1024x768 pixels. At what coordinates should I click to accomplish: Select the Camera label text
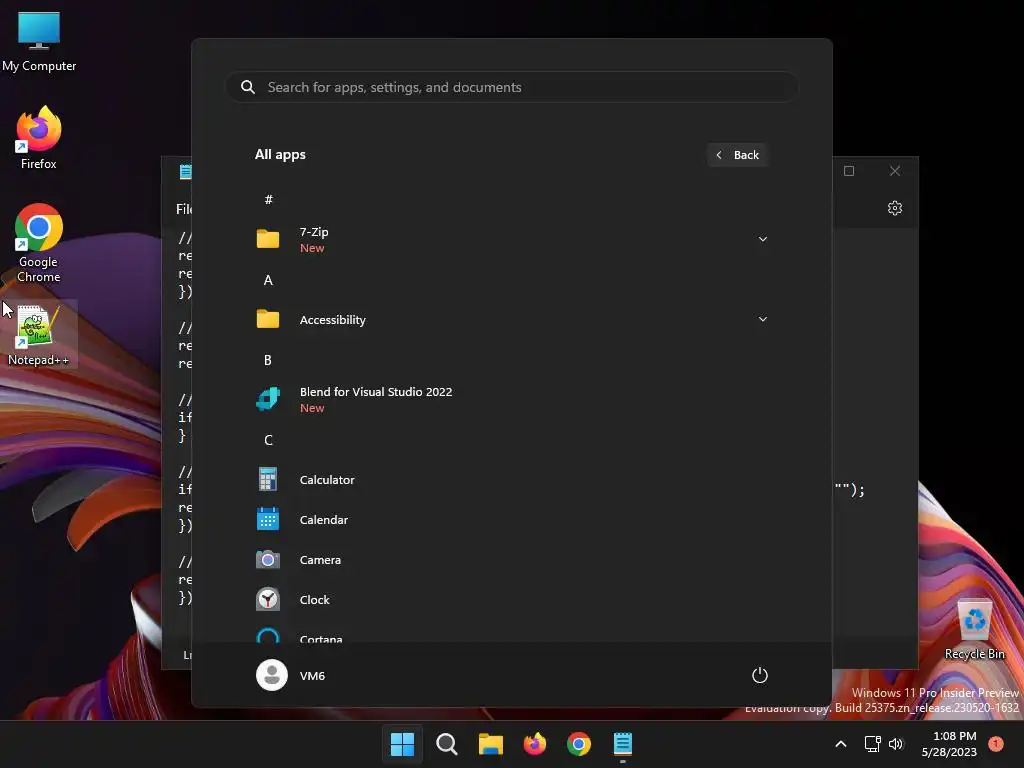click(x=320, y=560)
